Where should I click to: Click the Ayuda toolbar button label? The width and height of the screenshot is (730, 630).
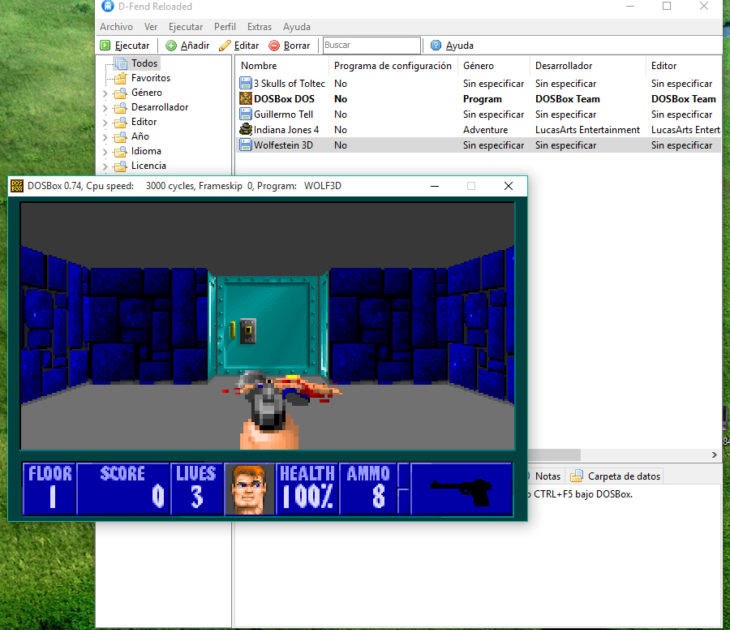pyautogui.click(x=460, y=46)
